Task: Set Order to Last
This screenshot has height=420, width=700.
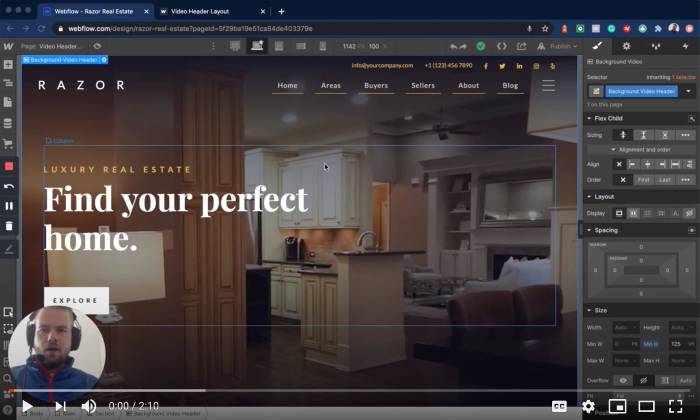Action: click(x=665, y=180)
